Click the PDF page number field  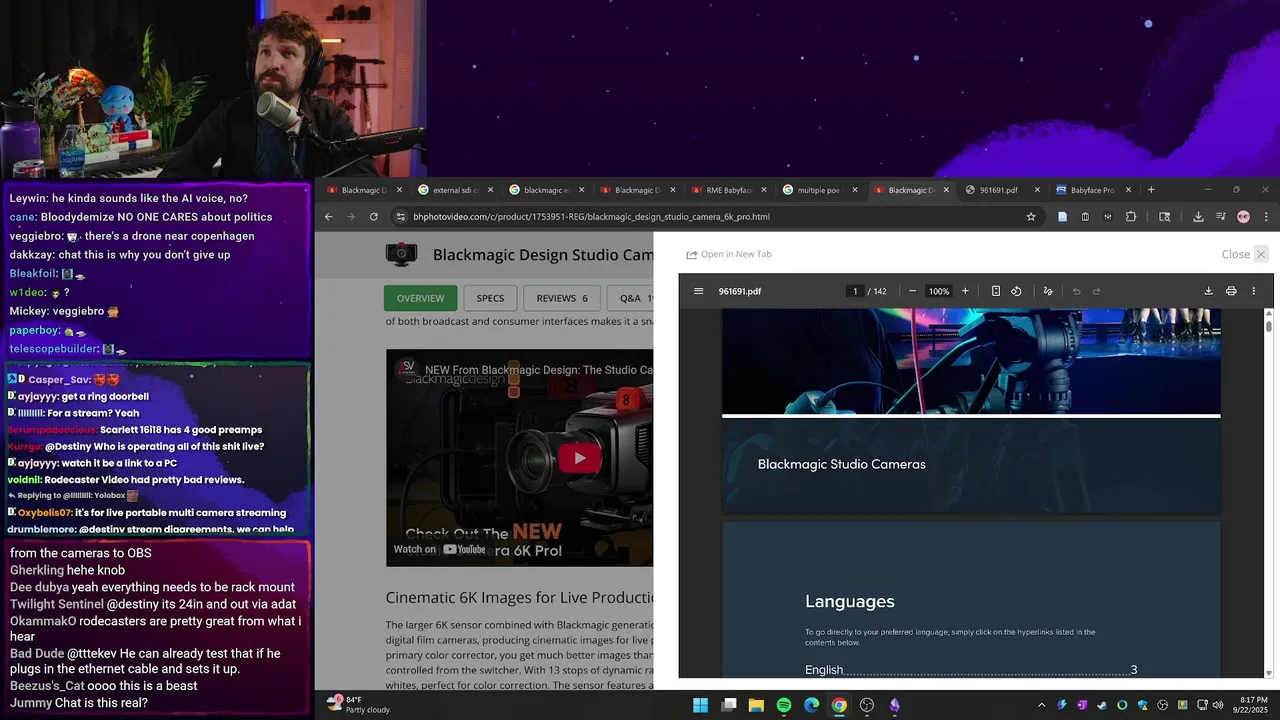coord(855,291)
